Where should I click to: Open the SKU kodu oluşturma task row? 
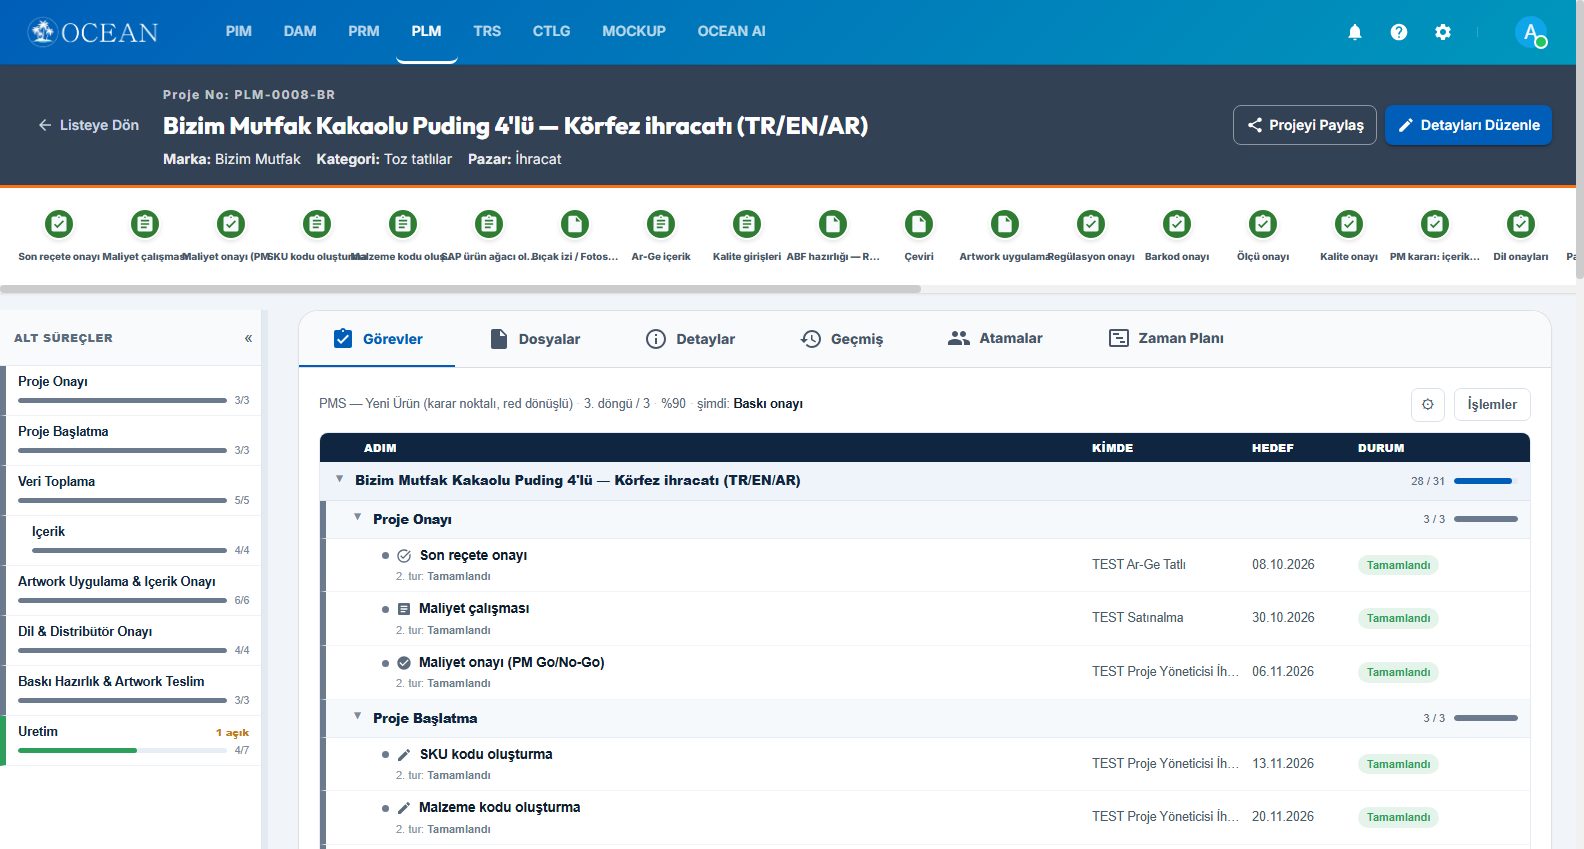927,764
